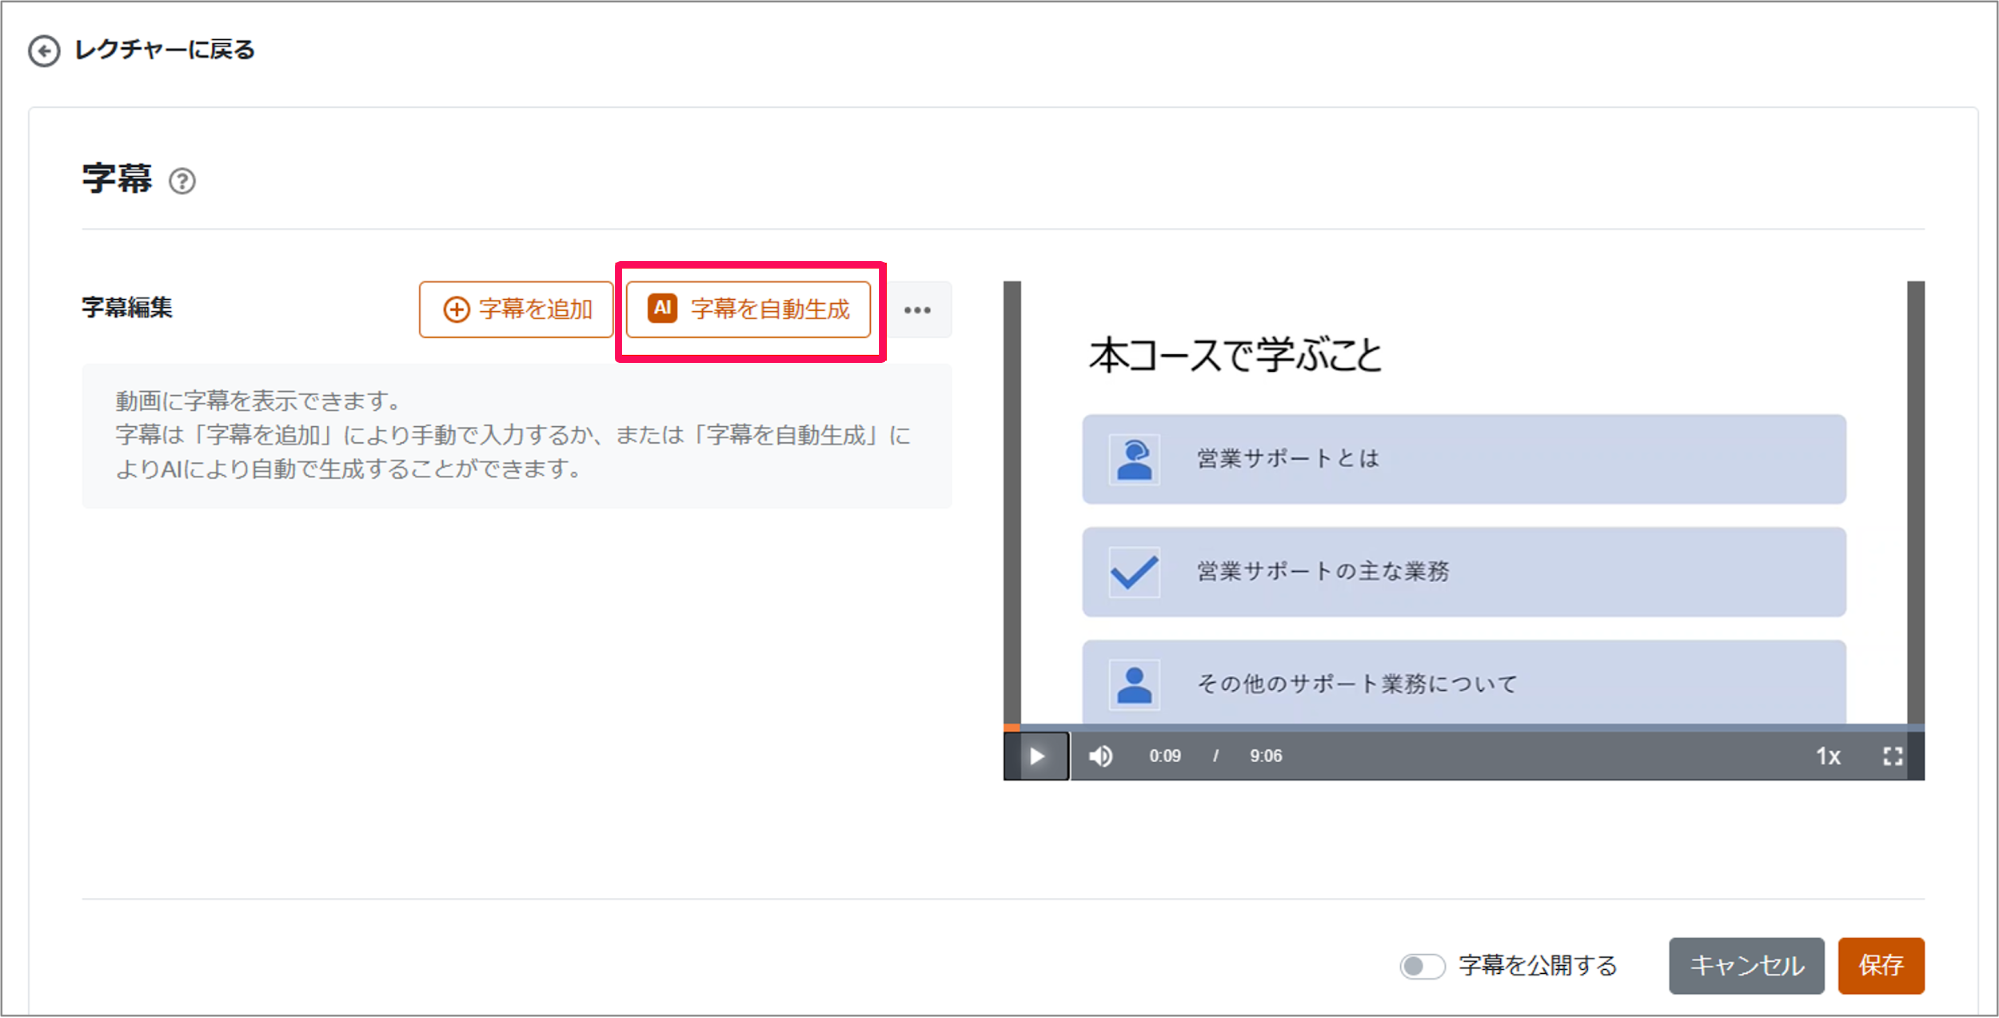Change playback speed 1x
The height and width of the screenshot is (1018, 1999).
click(1828, 756)
